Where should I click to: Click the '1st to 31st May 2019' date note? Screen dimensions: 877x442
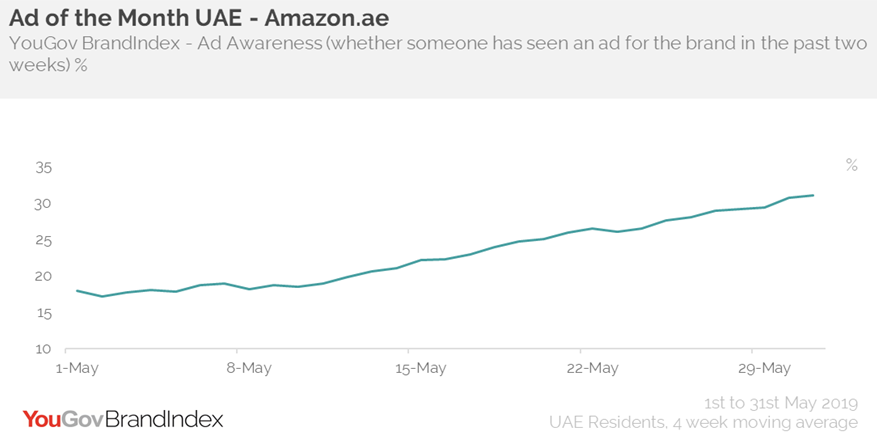coord(780,404)
